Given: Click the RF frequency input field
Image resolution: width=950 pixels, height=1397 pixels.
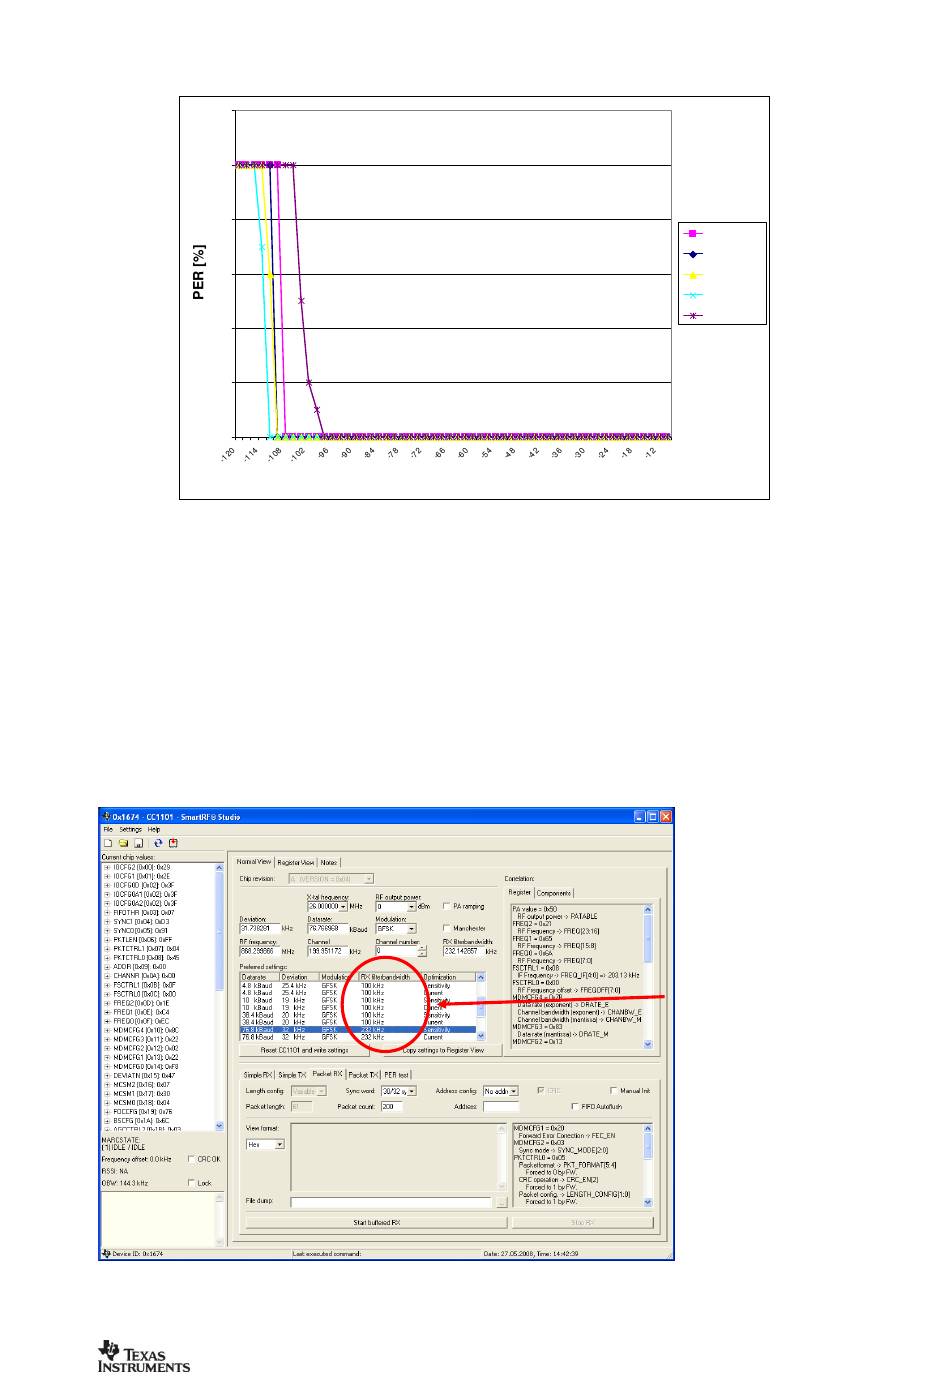Looking at the screenshot, I should pyautogui.click(x=259, y=951).
